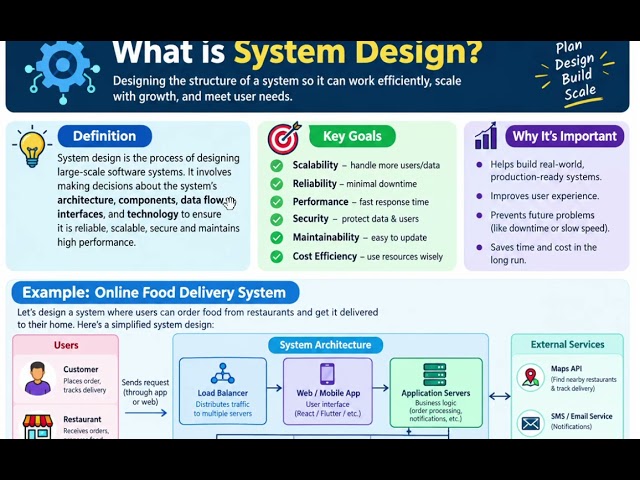Click the 'Reliability' goal text

click(314, 184)
